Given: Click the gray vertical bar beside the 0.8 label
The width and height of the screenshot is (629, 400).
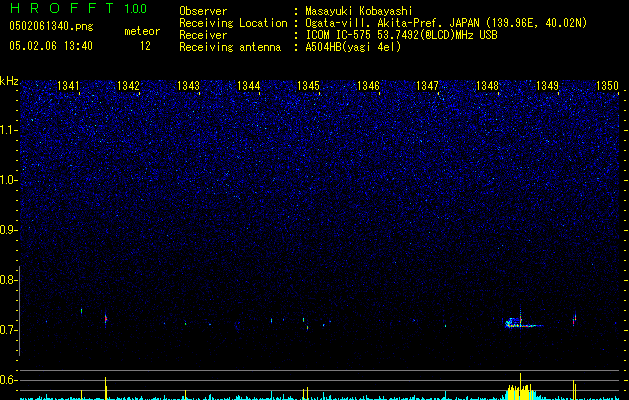Looking at the screenshot, I should coord(19,311).
